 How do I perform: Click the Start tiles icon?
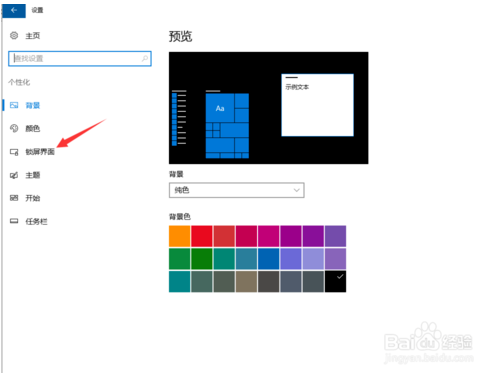pyautogui.click(x=14, y=198)
